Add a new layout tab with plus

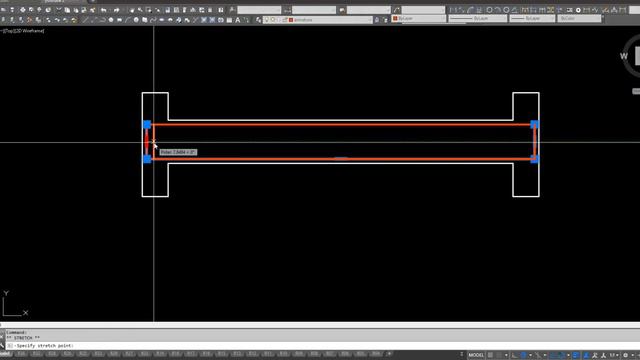[389, 353]
